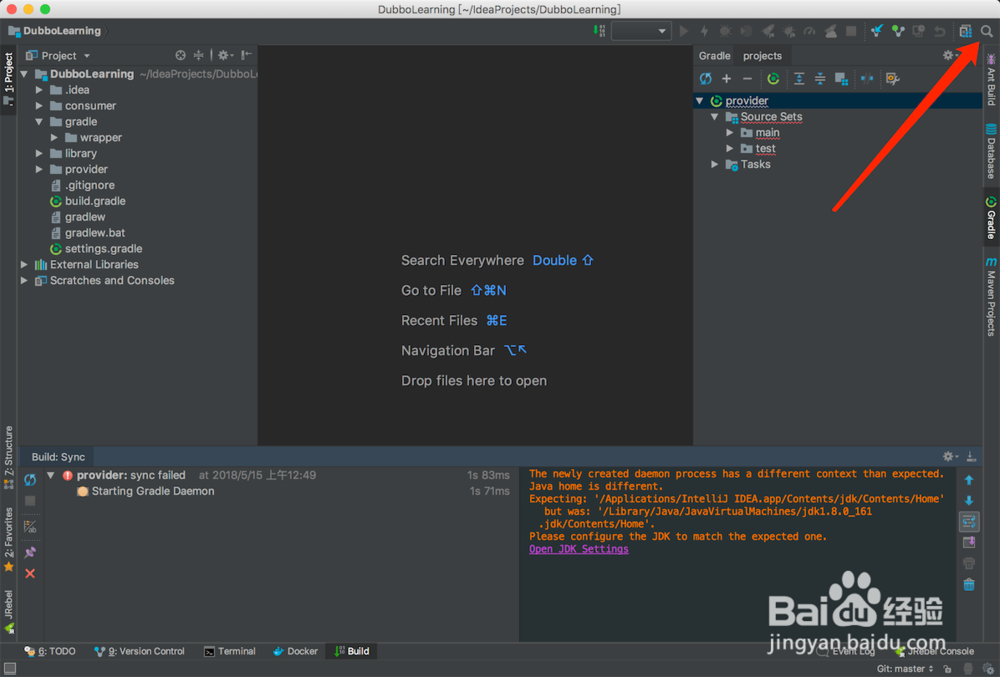Image resolution: width=1000 pixels, height=677 pixels.
Task: Click scroll from source target icon
Action: pos(180,55)
